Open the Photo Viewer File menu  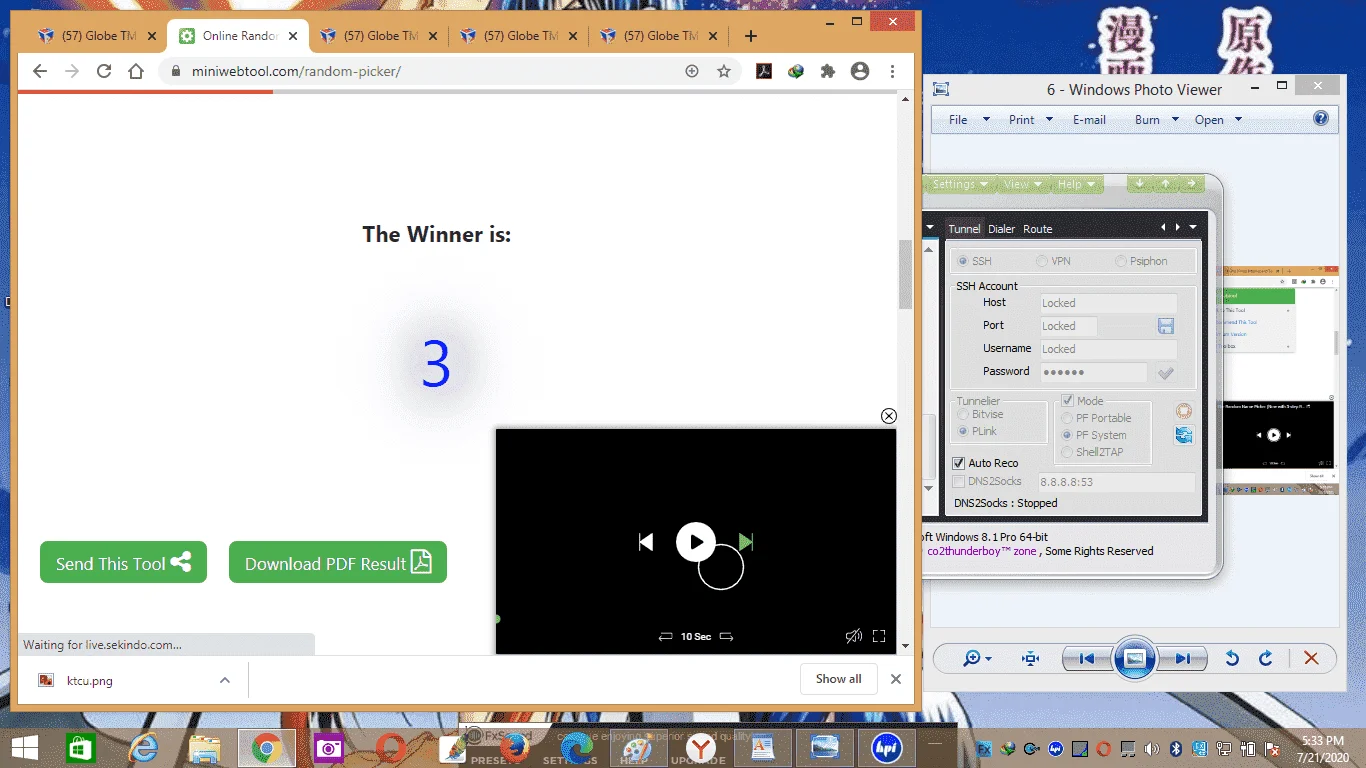[x=968, y=119]
